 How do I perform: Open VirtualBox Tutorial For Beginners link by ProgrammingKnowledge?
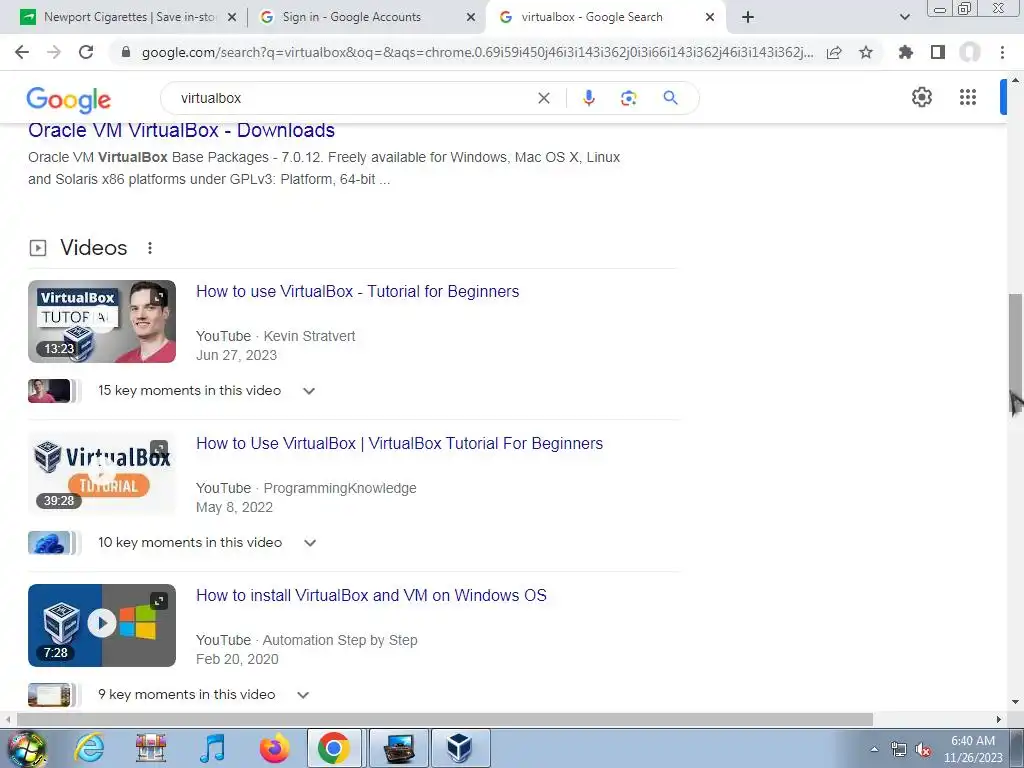pos(399,443)
